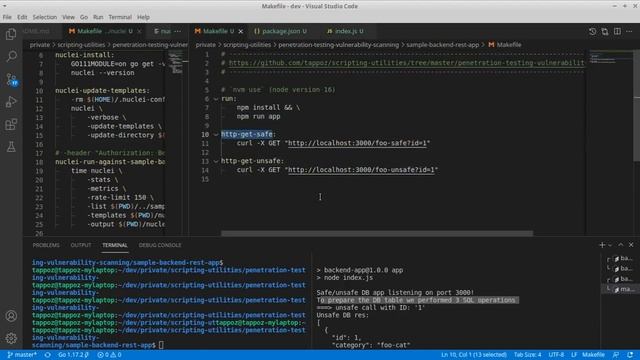Switch to the PROBLEMS panel tab
The height and width of the screenshot is (360, 640).
[x=46, y=245]
